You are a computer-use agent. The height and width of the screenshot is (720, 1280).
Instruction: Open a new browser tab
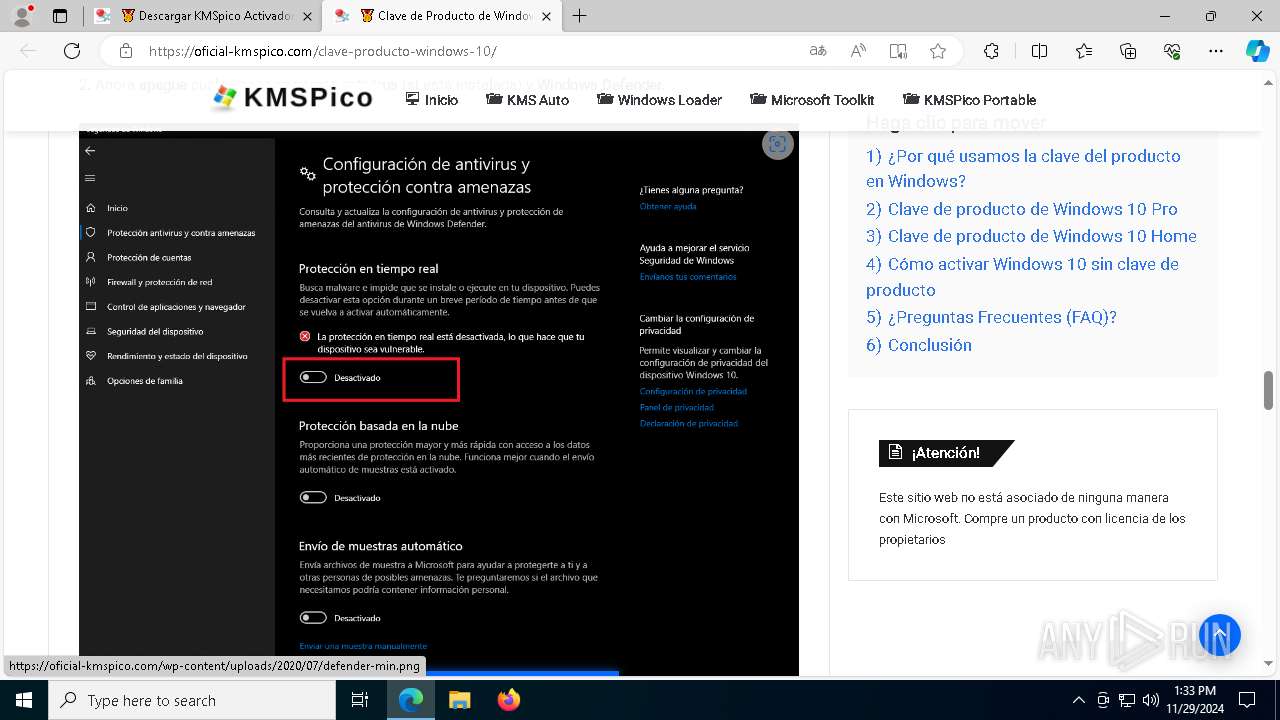pos(579,16)
